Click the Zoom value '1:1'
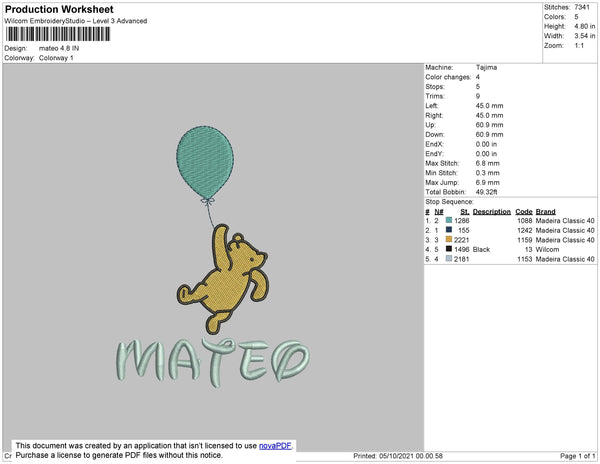 (579, 46)
